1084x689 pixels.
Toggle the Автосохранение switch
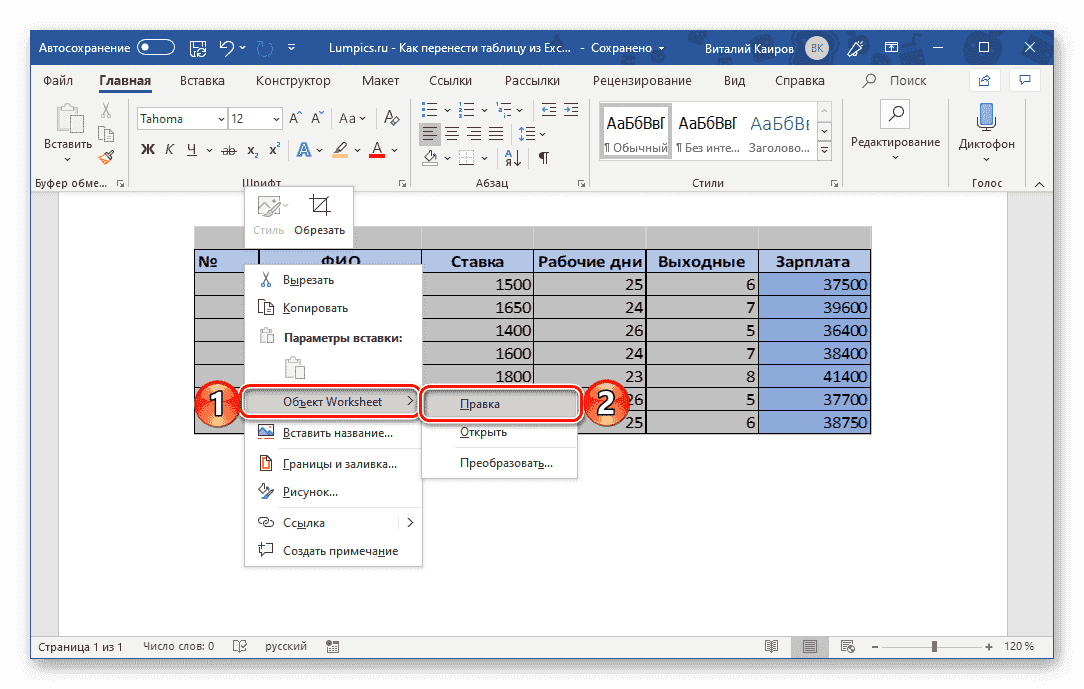point(155,47)
